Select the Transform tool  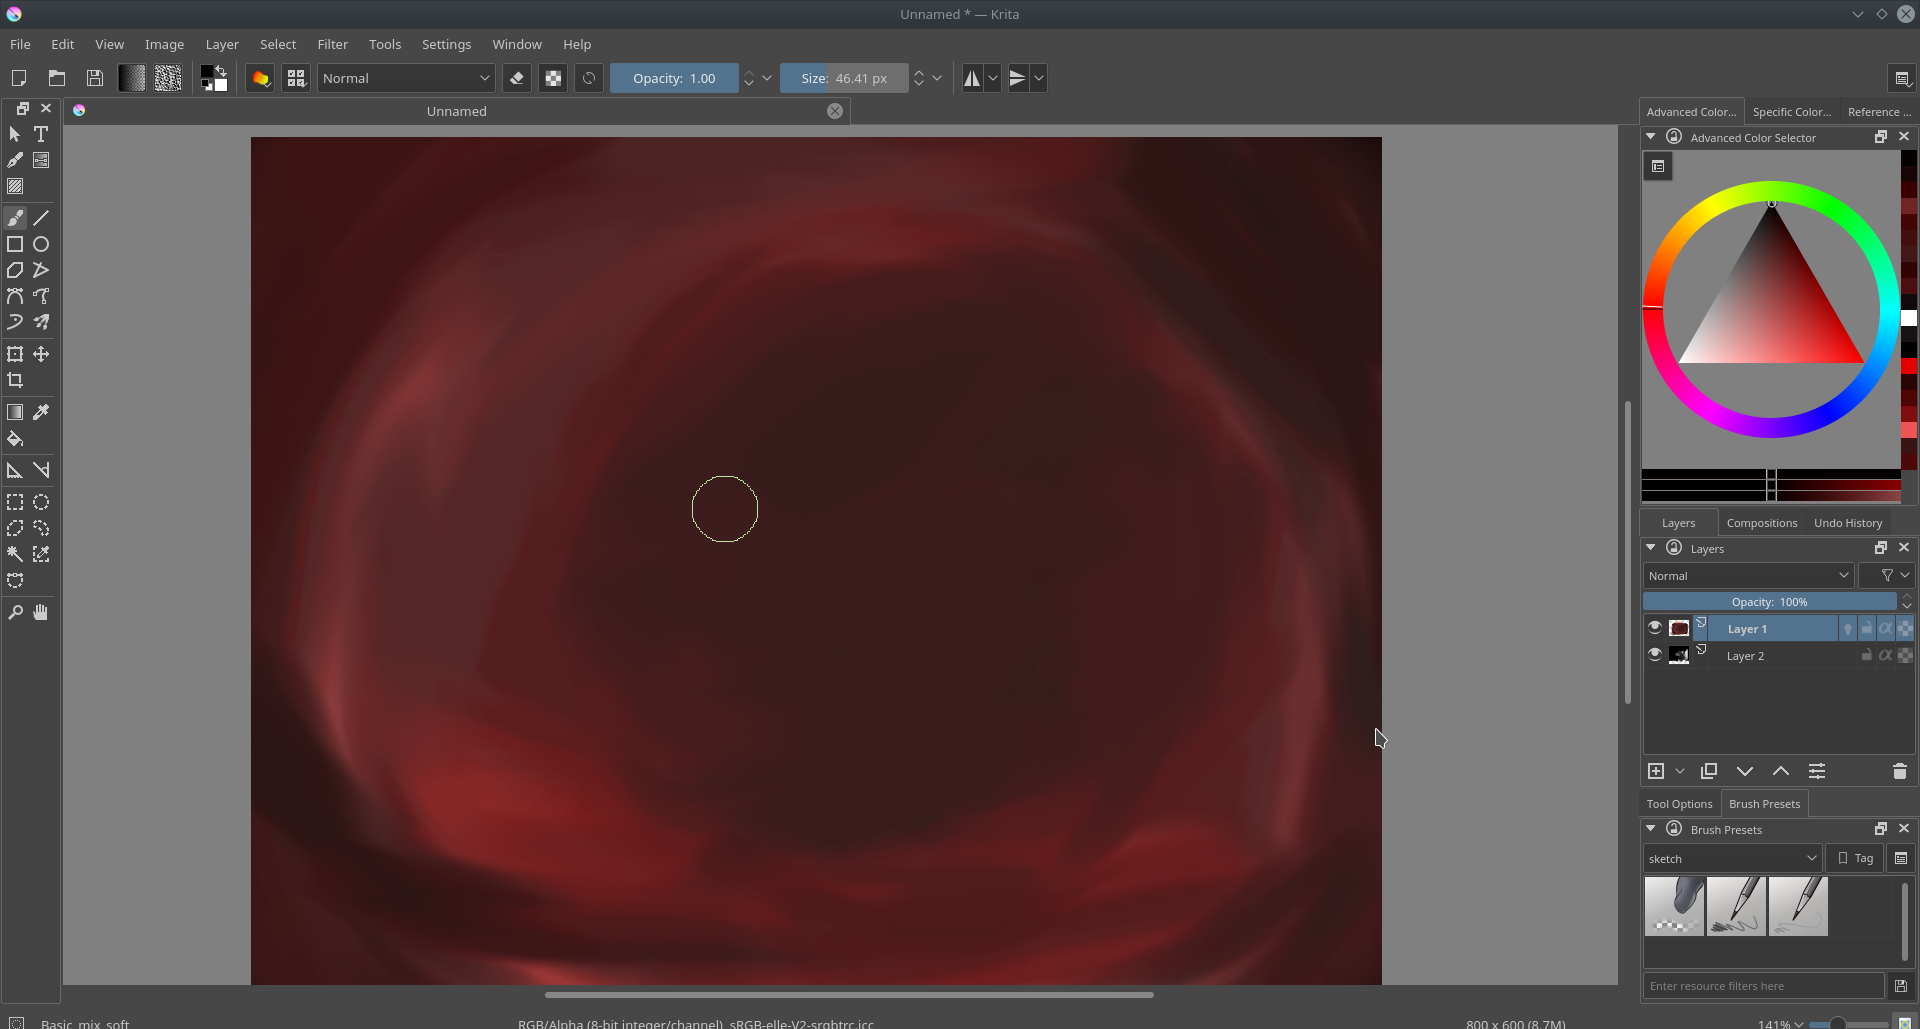click(x=15, y=354)
